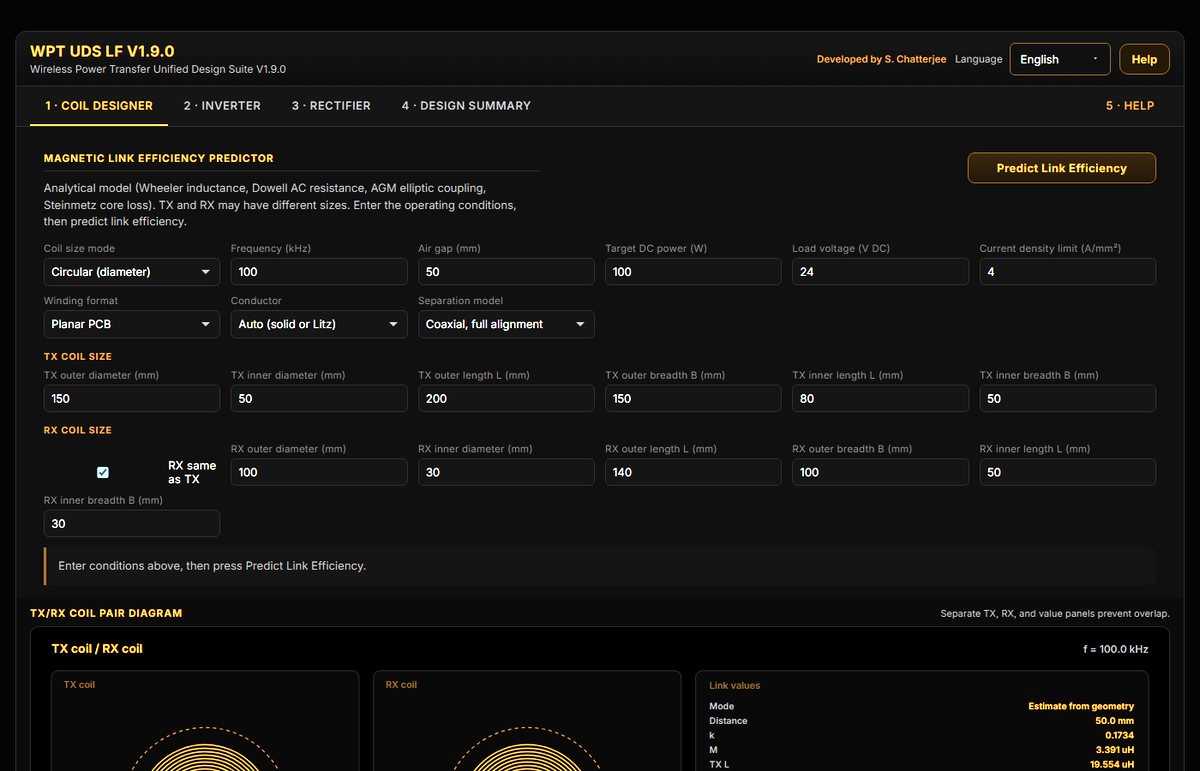Open the Separation model dropdown

(506, 324)
